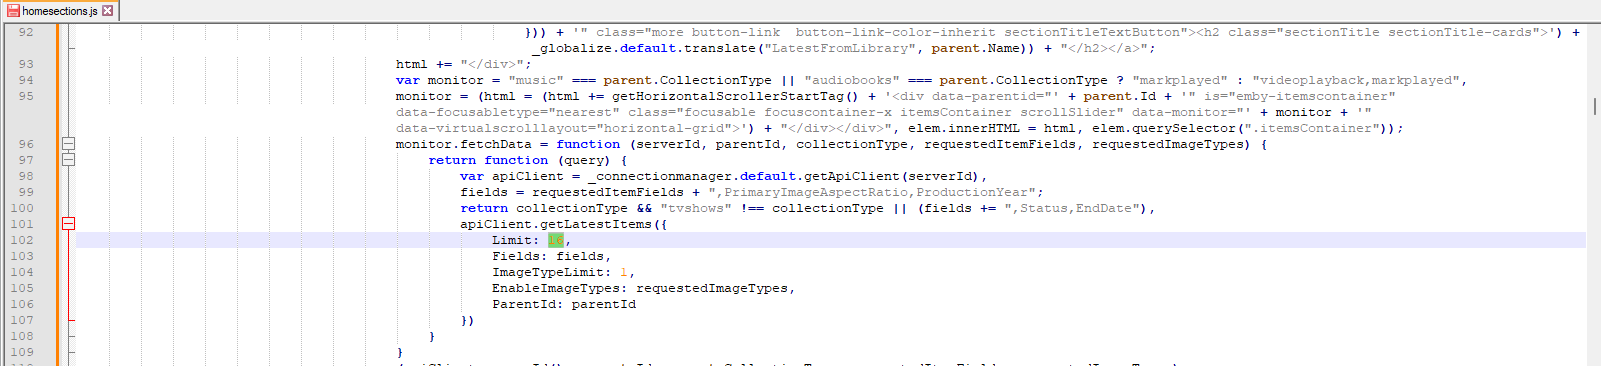The width and height of the screenshot is (1601, 366).
Task: Select the highlighted Limit value 16
Action: pyautogui.click(x=555, y=240)
